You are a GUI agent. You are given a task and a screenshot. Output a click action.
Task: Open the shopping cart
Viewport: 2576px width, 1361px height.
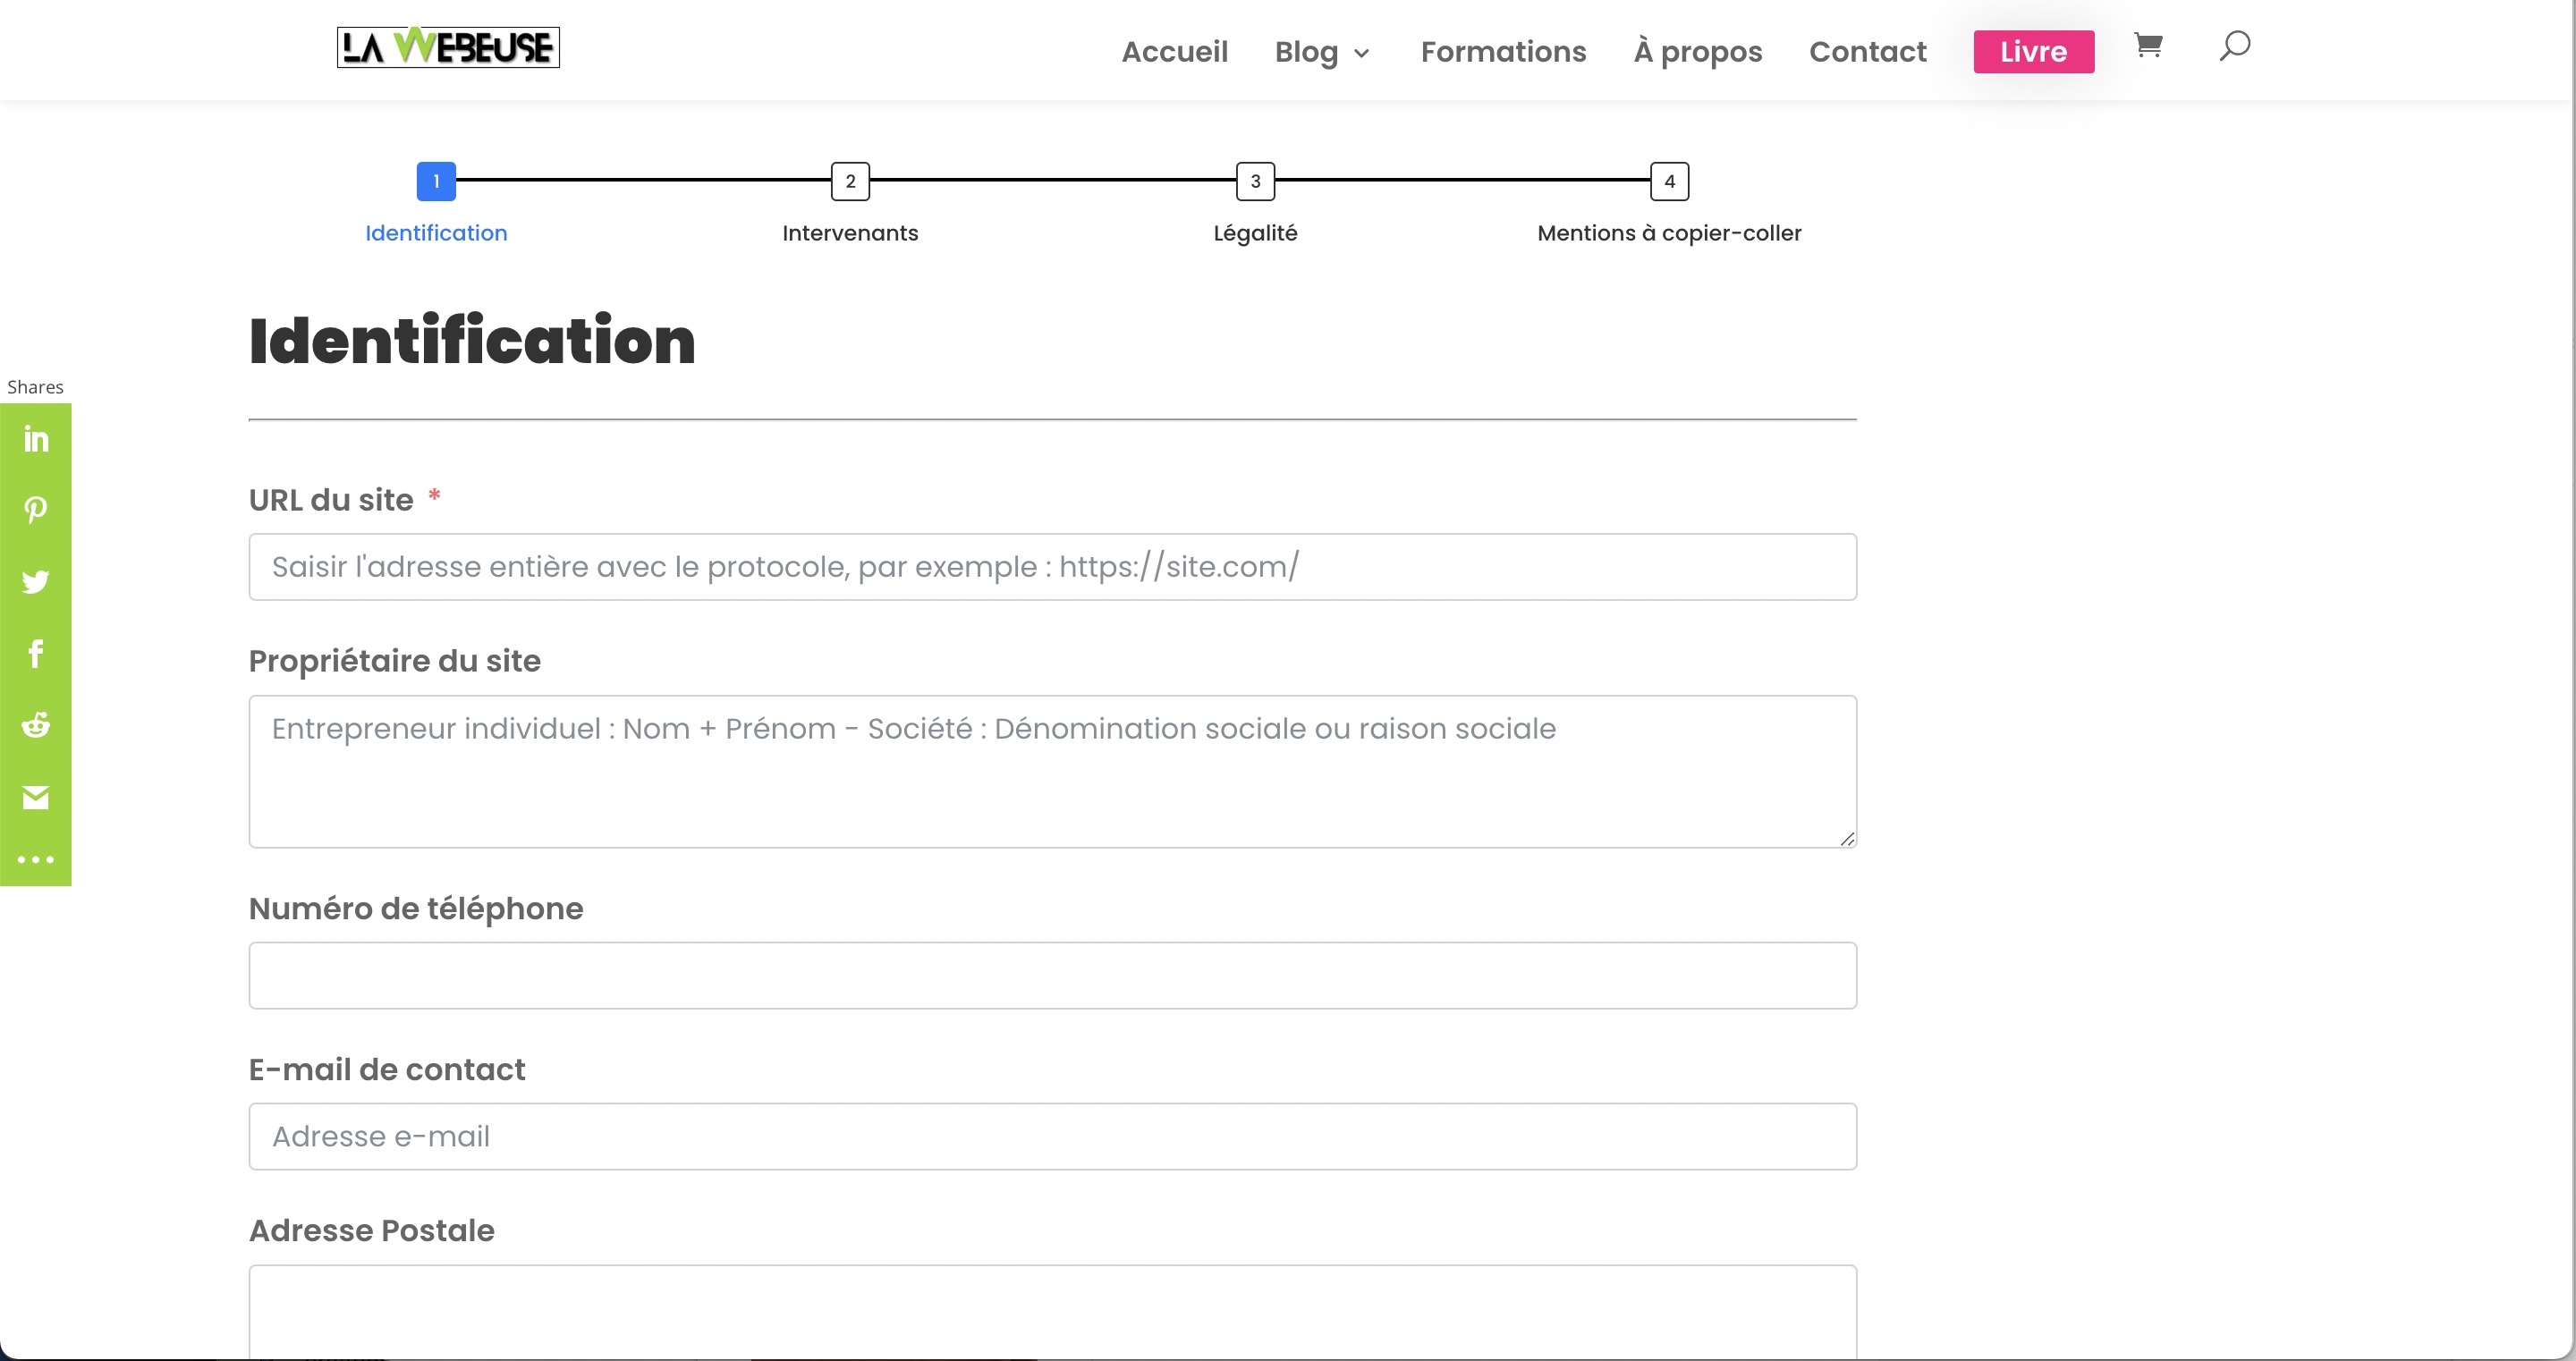[2148, 45]
